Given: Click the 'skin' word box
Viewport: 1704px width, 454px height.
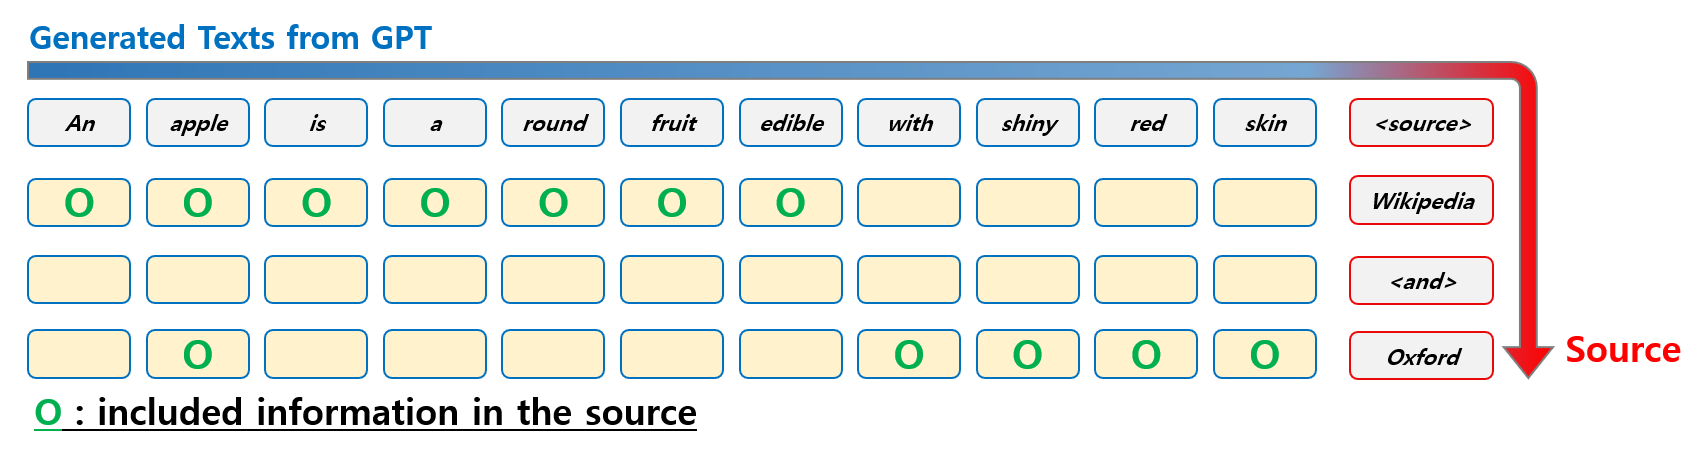Looking at the screenshot, I should (1265, 123).
